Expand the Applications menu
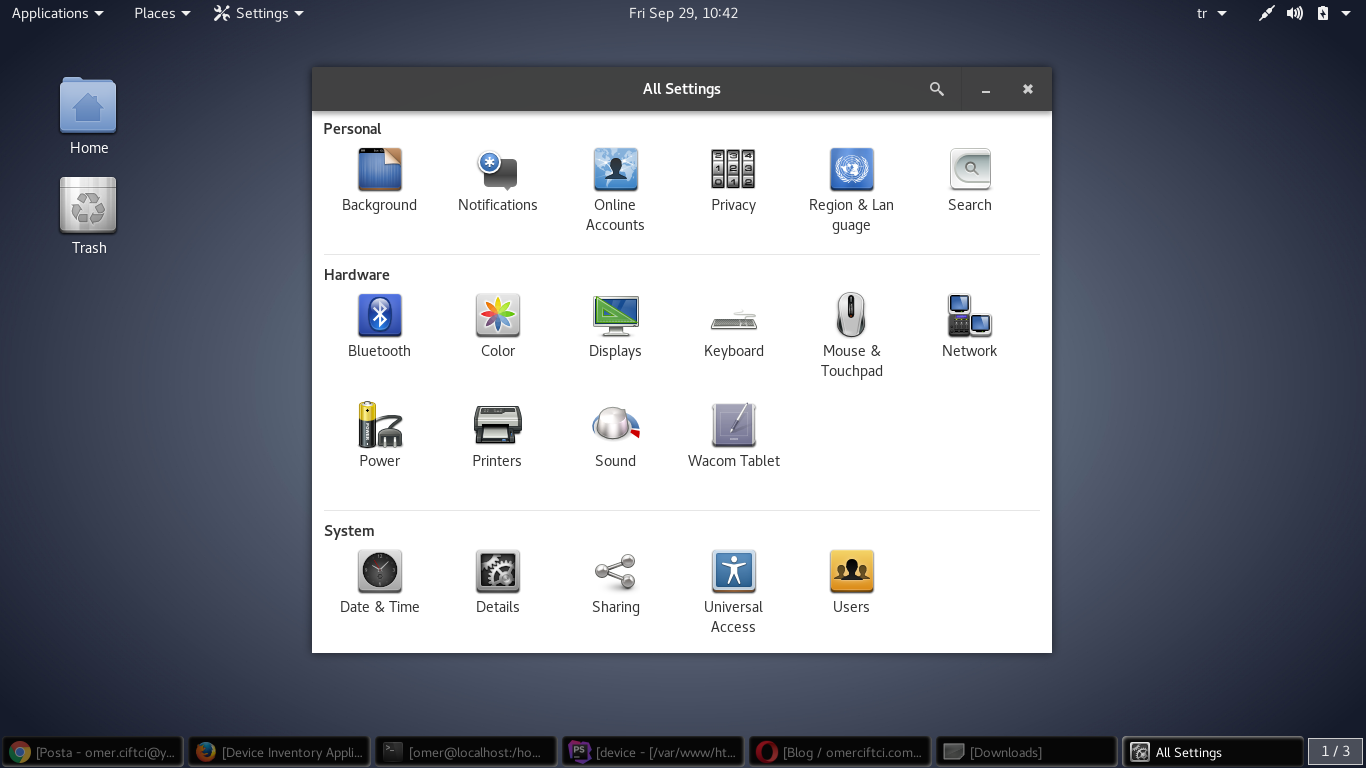 pos(57,13)
